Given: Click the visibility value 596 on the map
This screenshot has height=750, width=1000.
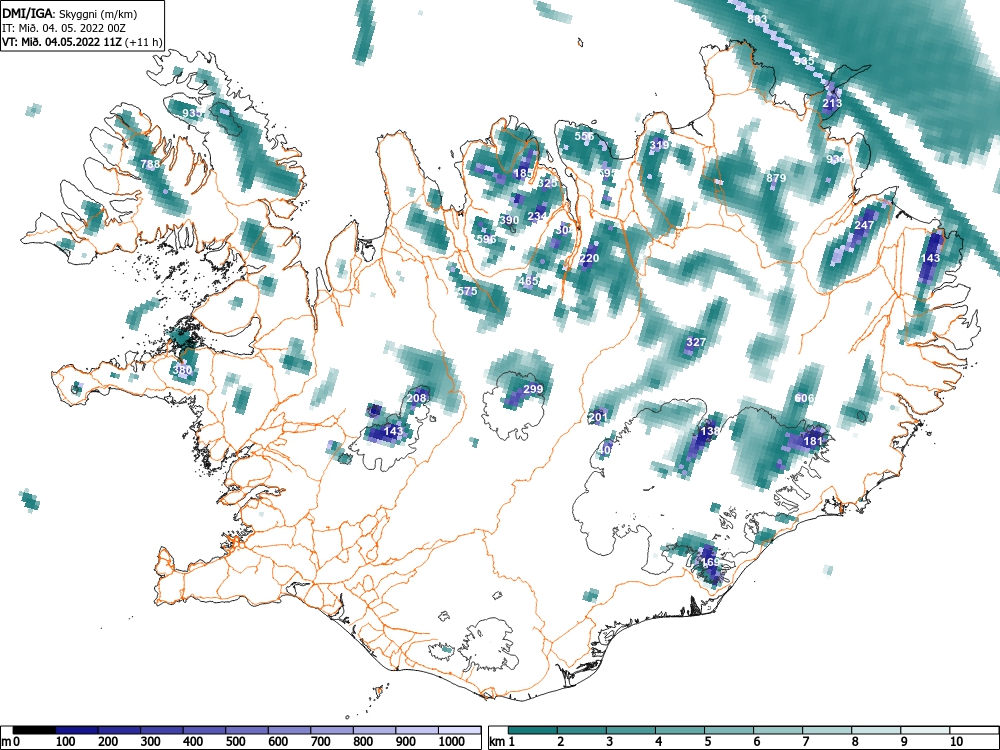Looking at the screenshot, I should (486, 239).
